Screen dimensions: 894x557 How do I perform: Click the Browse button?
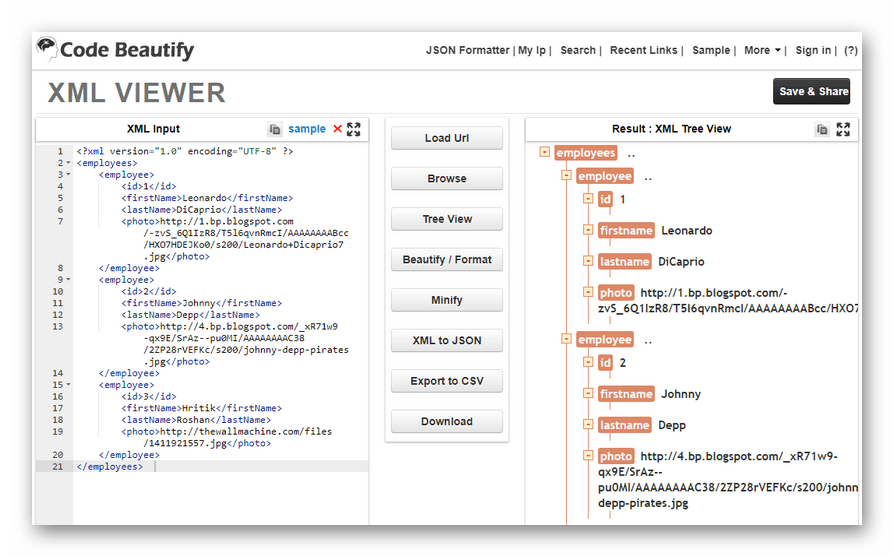(x=447, y=178)
